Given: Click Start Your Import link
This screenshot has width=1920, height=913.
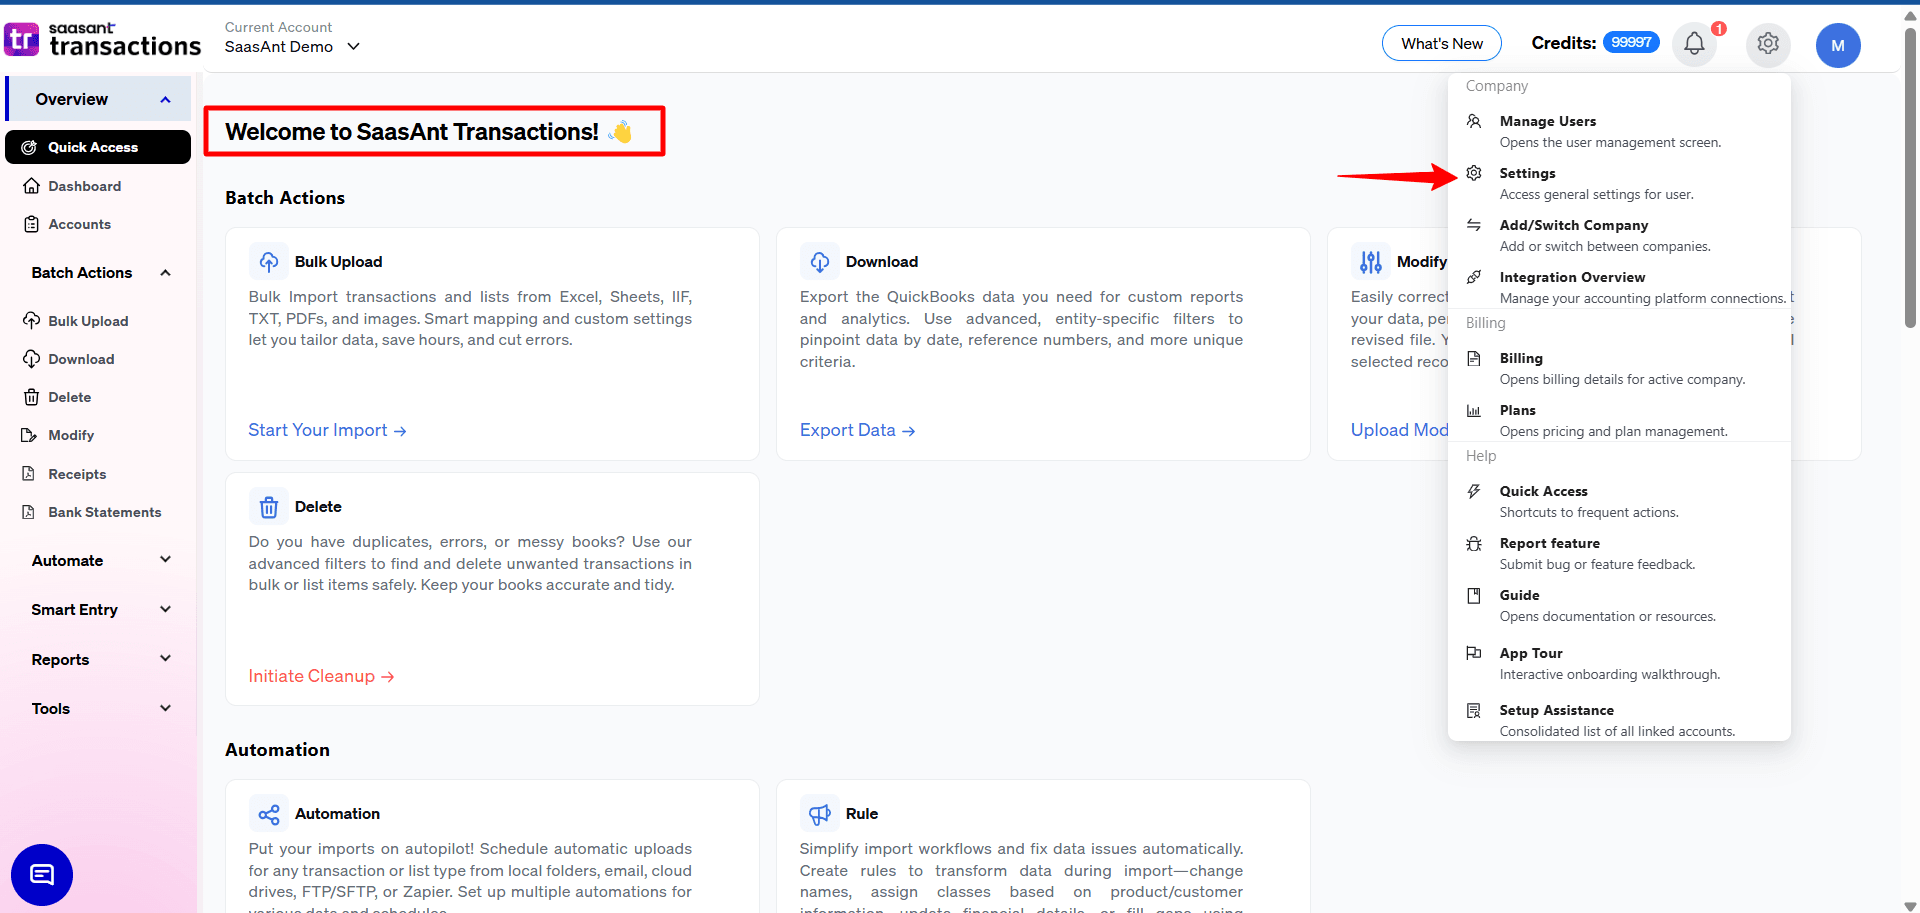Looking at the screenshot, I should pos(327,429).
